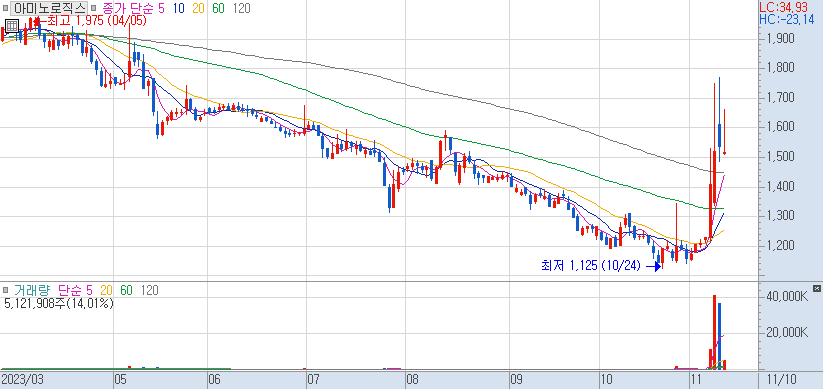
Task: Click the 06 month marker on date axis
Action: click(x=214, y=380)
